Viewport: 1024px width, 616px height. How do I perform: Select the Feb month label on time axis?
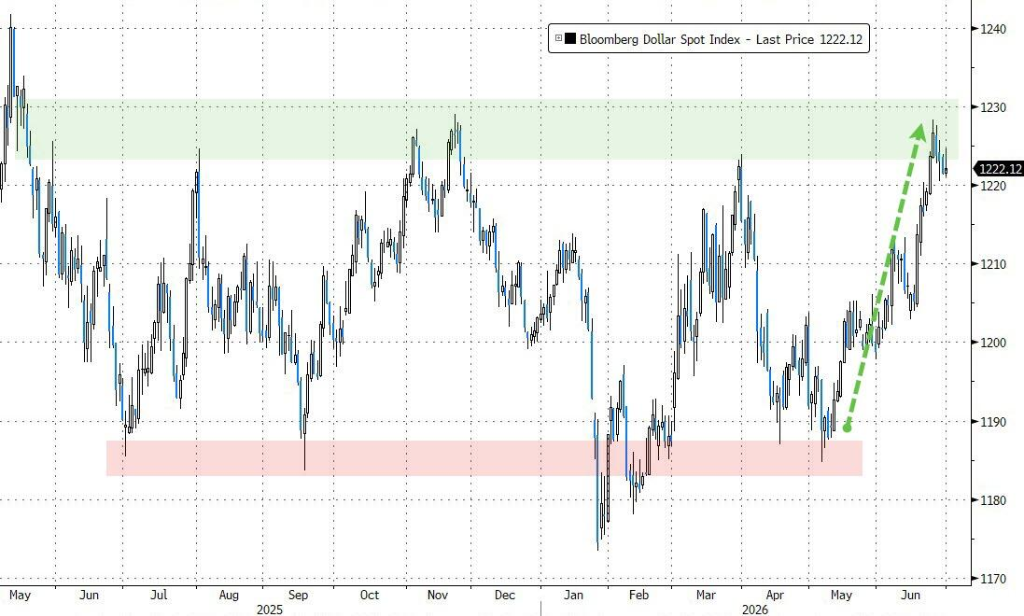tap(639, 595)
